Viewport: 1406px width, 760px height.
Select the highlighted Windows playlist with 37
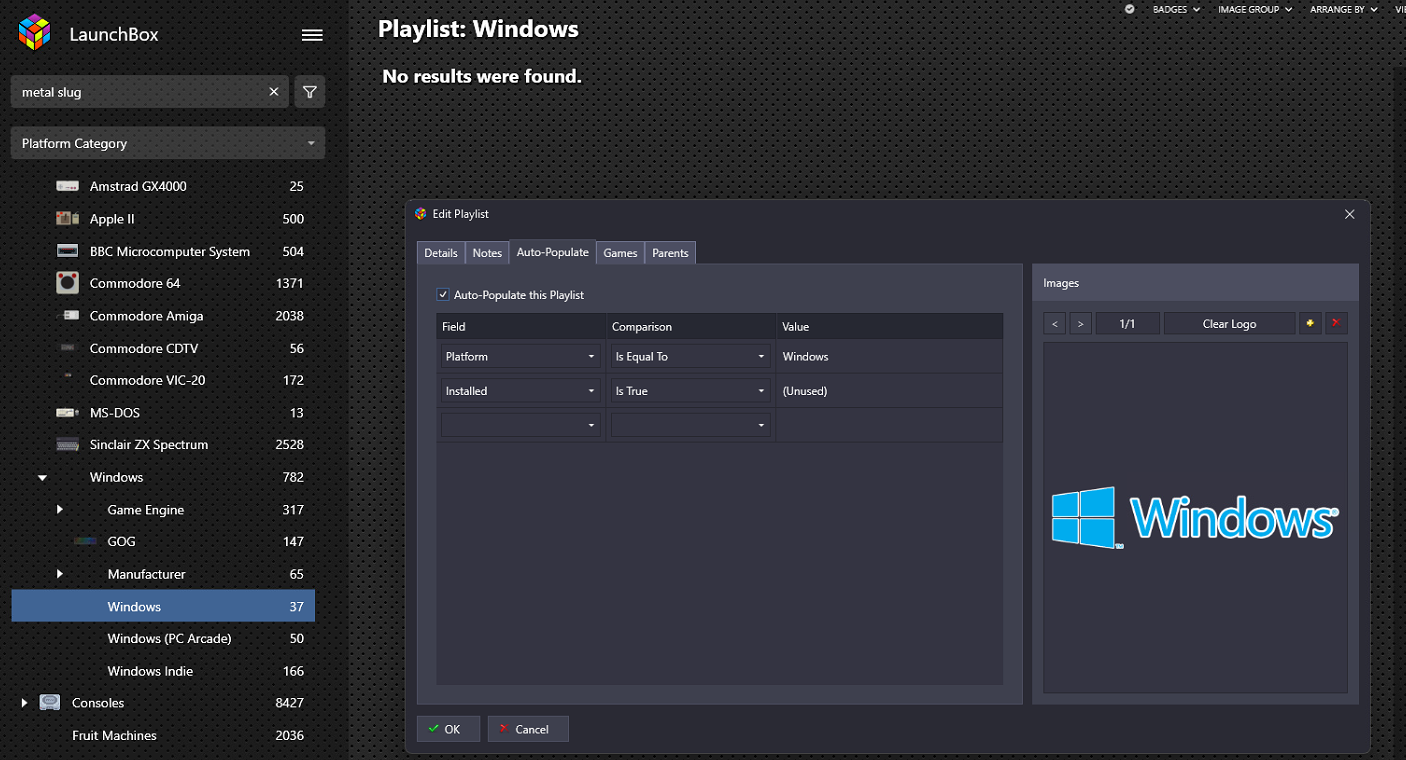click(x=163, y=606)
